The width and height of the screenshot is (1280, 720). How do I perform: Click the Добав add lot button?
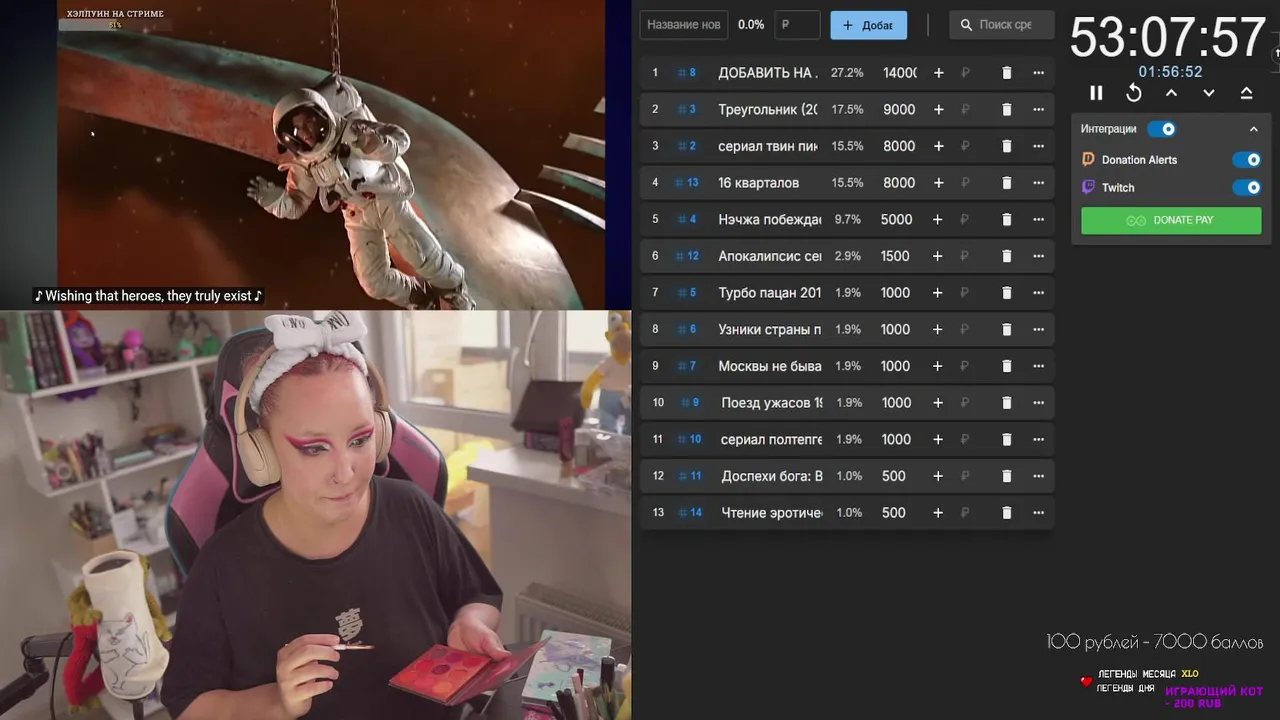(x=868, y=25)
